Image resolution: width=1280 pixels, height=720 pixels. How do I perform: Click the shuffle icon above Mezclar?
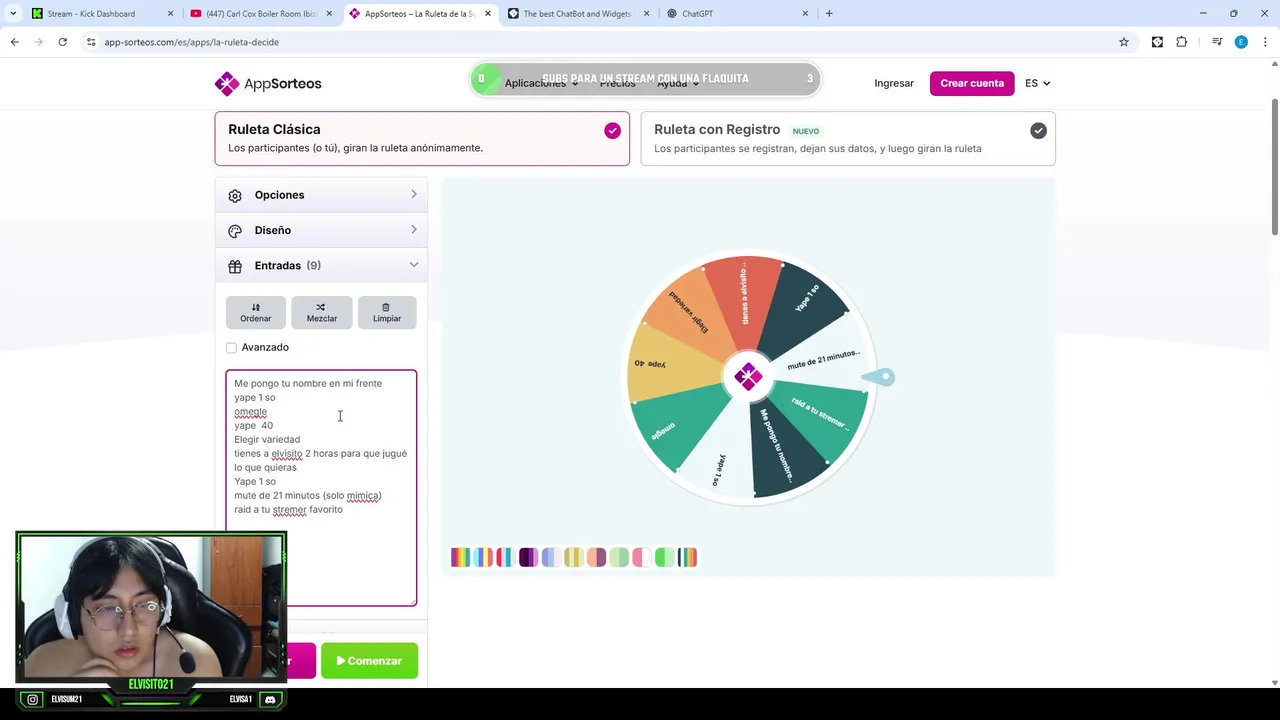(x=321, y=307)
